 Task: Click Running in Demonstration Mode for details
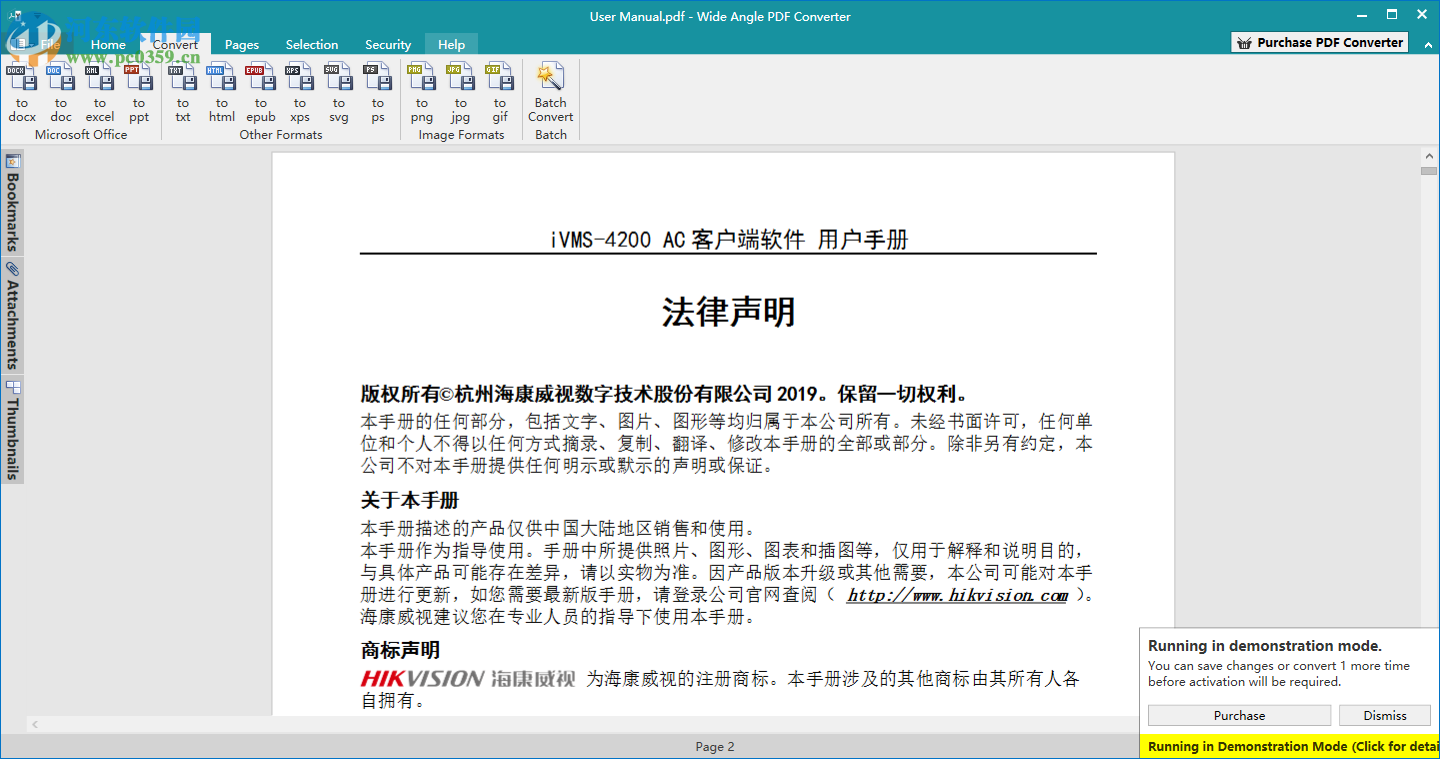pos(1290,746)
